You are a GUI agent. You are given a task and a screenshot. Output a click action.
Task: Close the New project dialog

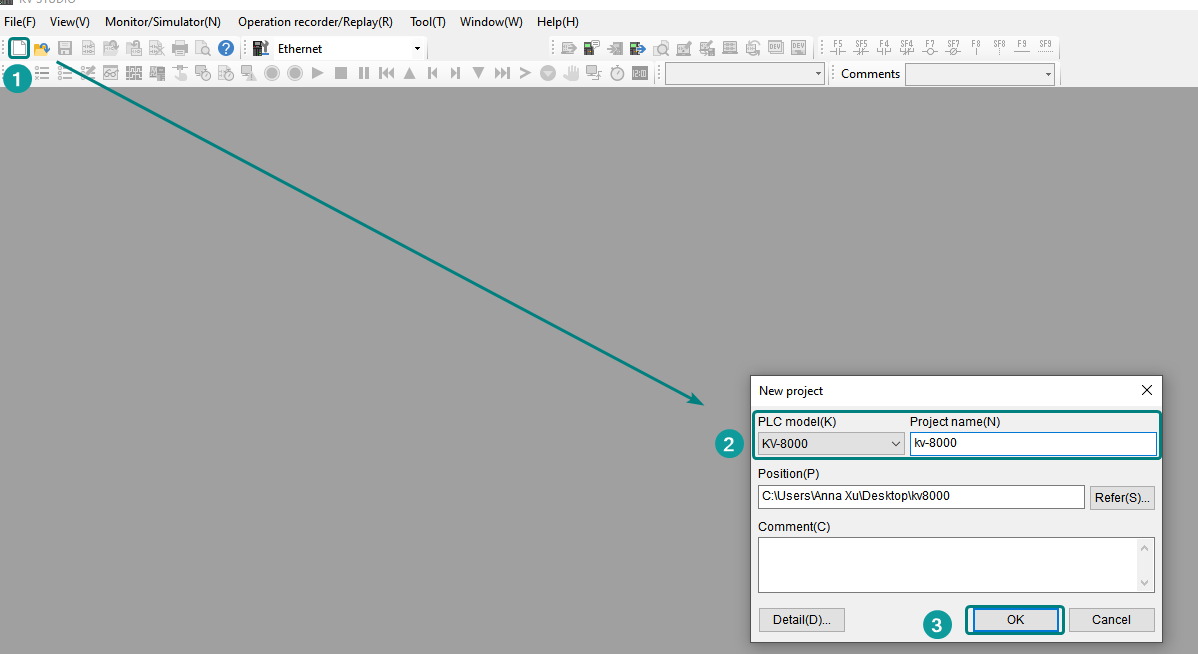[1146, 390]
